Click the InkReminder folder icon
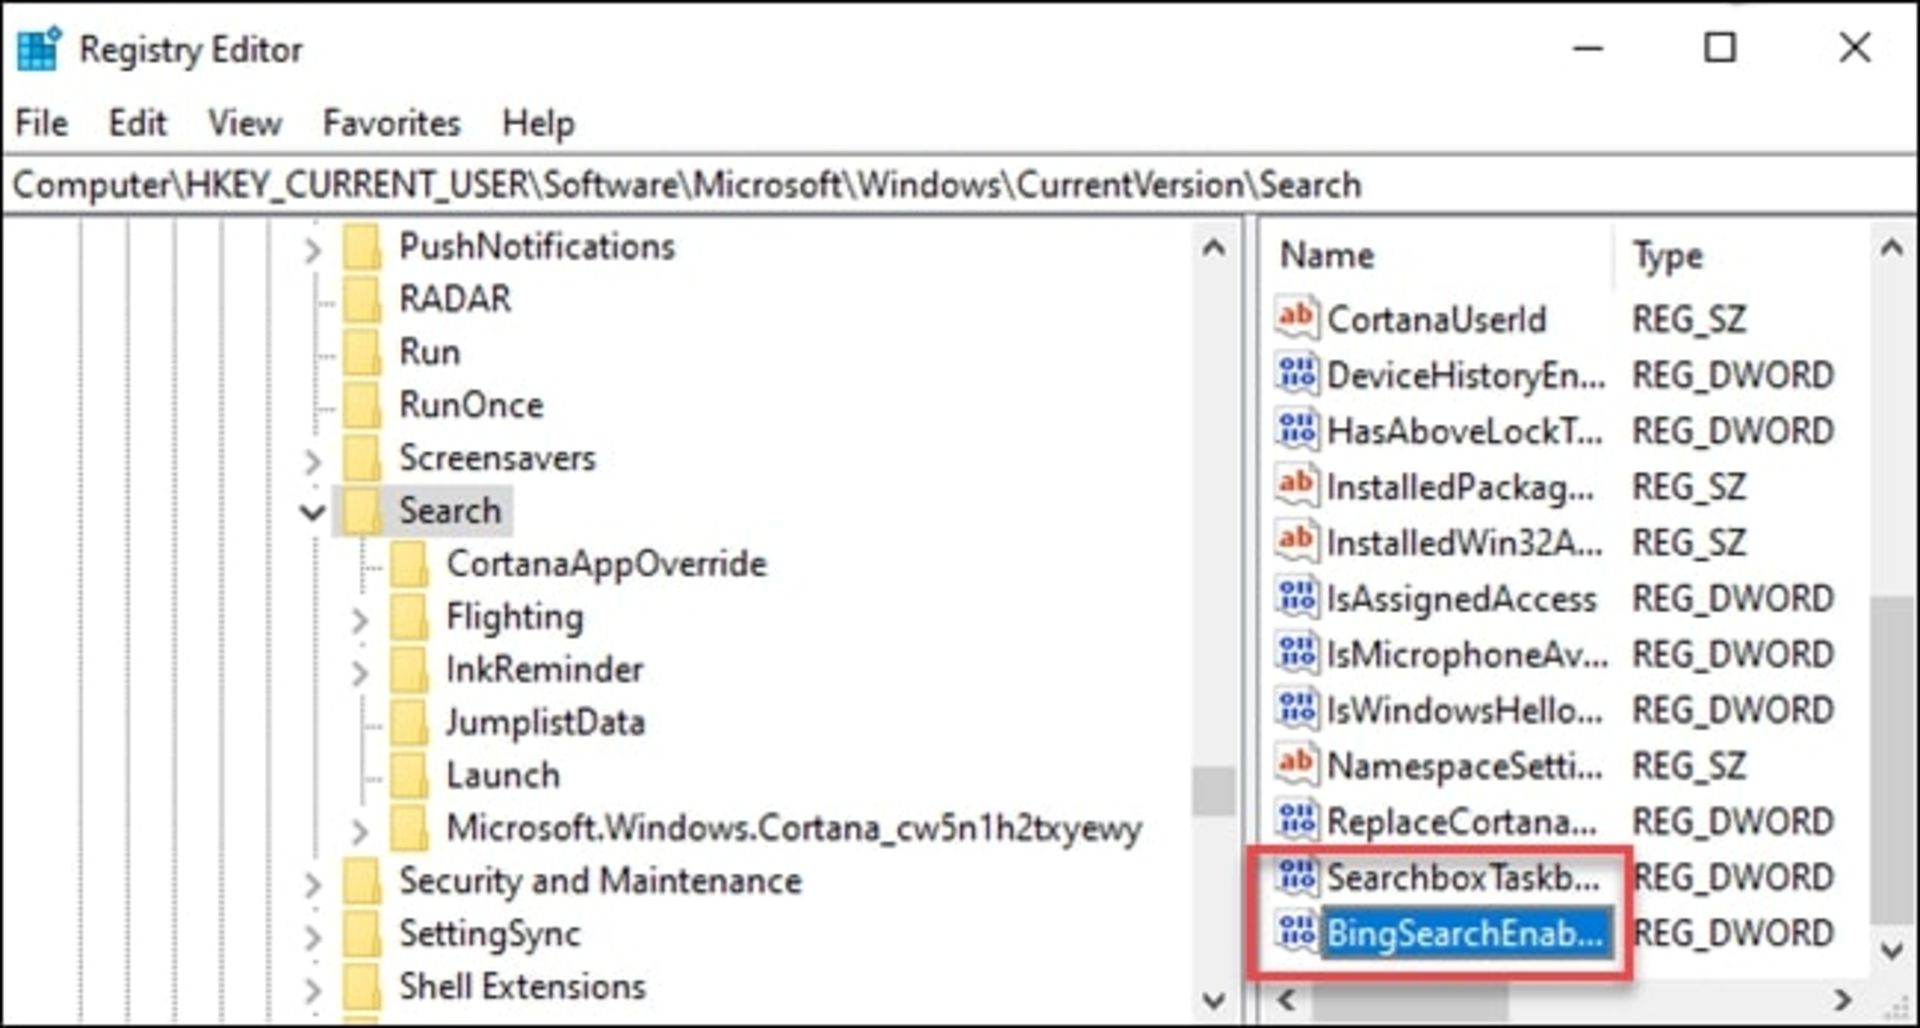Screen dimensions: 1920x1028 [409, 670]
